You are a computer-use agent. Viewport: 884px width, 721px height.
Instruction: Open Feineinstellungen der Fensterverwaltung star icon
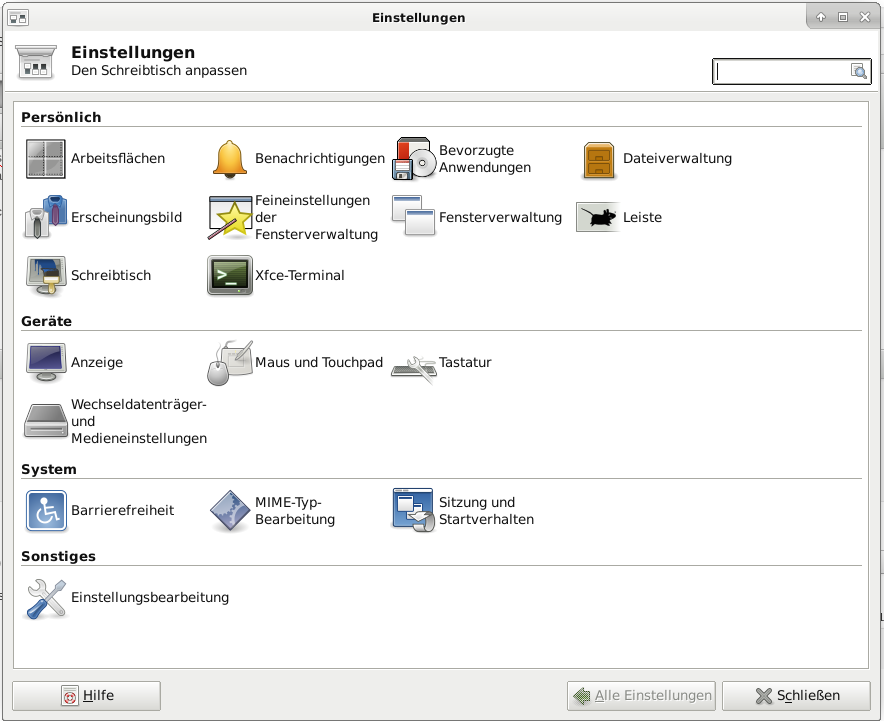pyautogui.click(x=229, y=218)
